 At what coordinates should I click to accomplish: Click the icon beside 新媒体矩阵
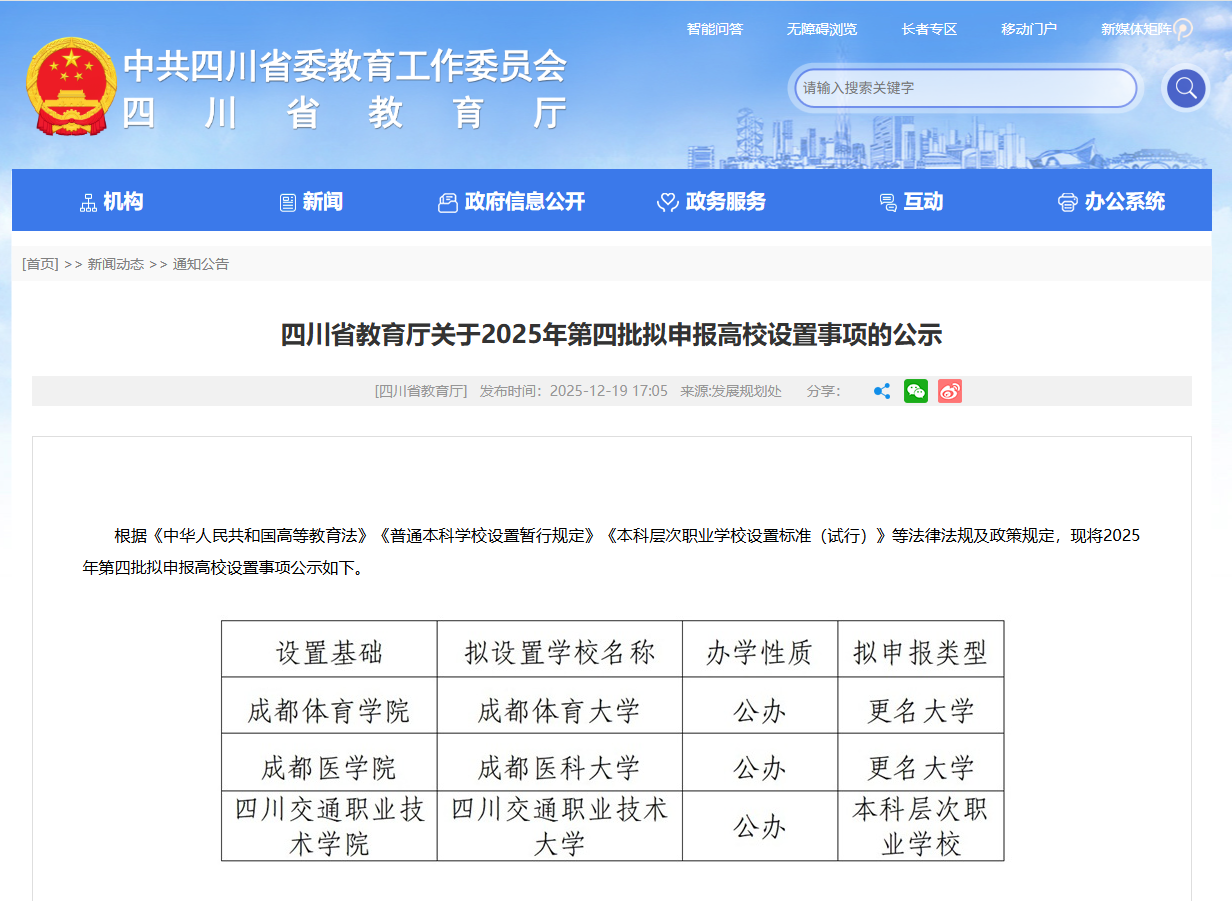[1183, 29]
